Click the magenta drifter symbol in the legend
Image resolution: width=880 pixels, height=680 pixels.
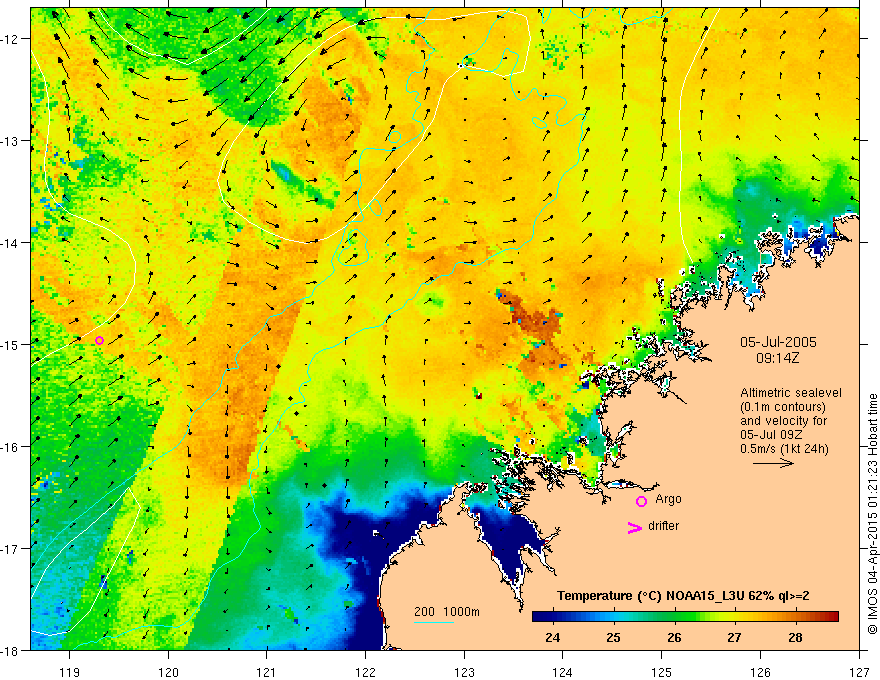tap(634, 528)
